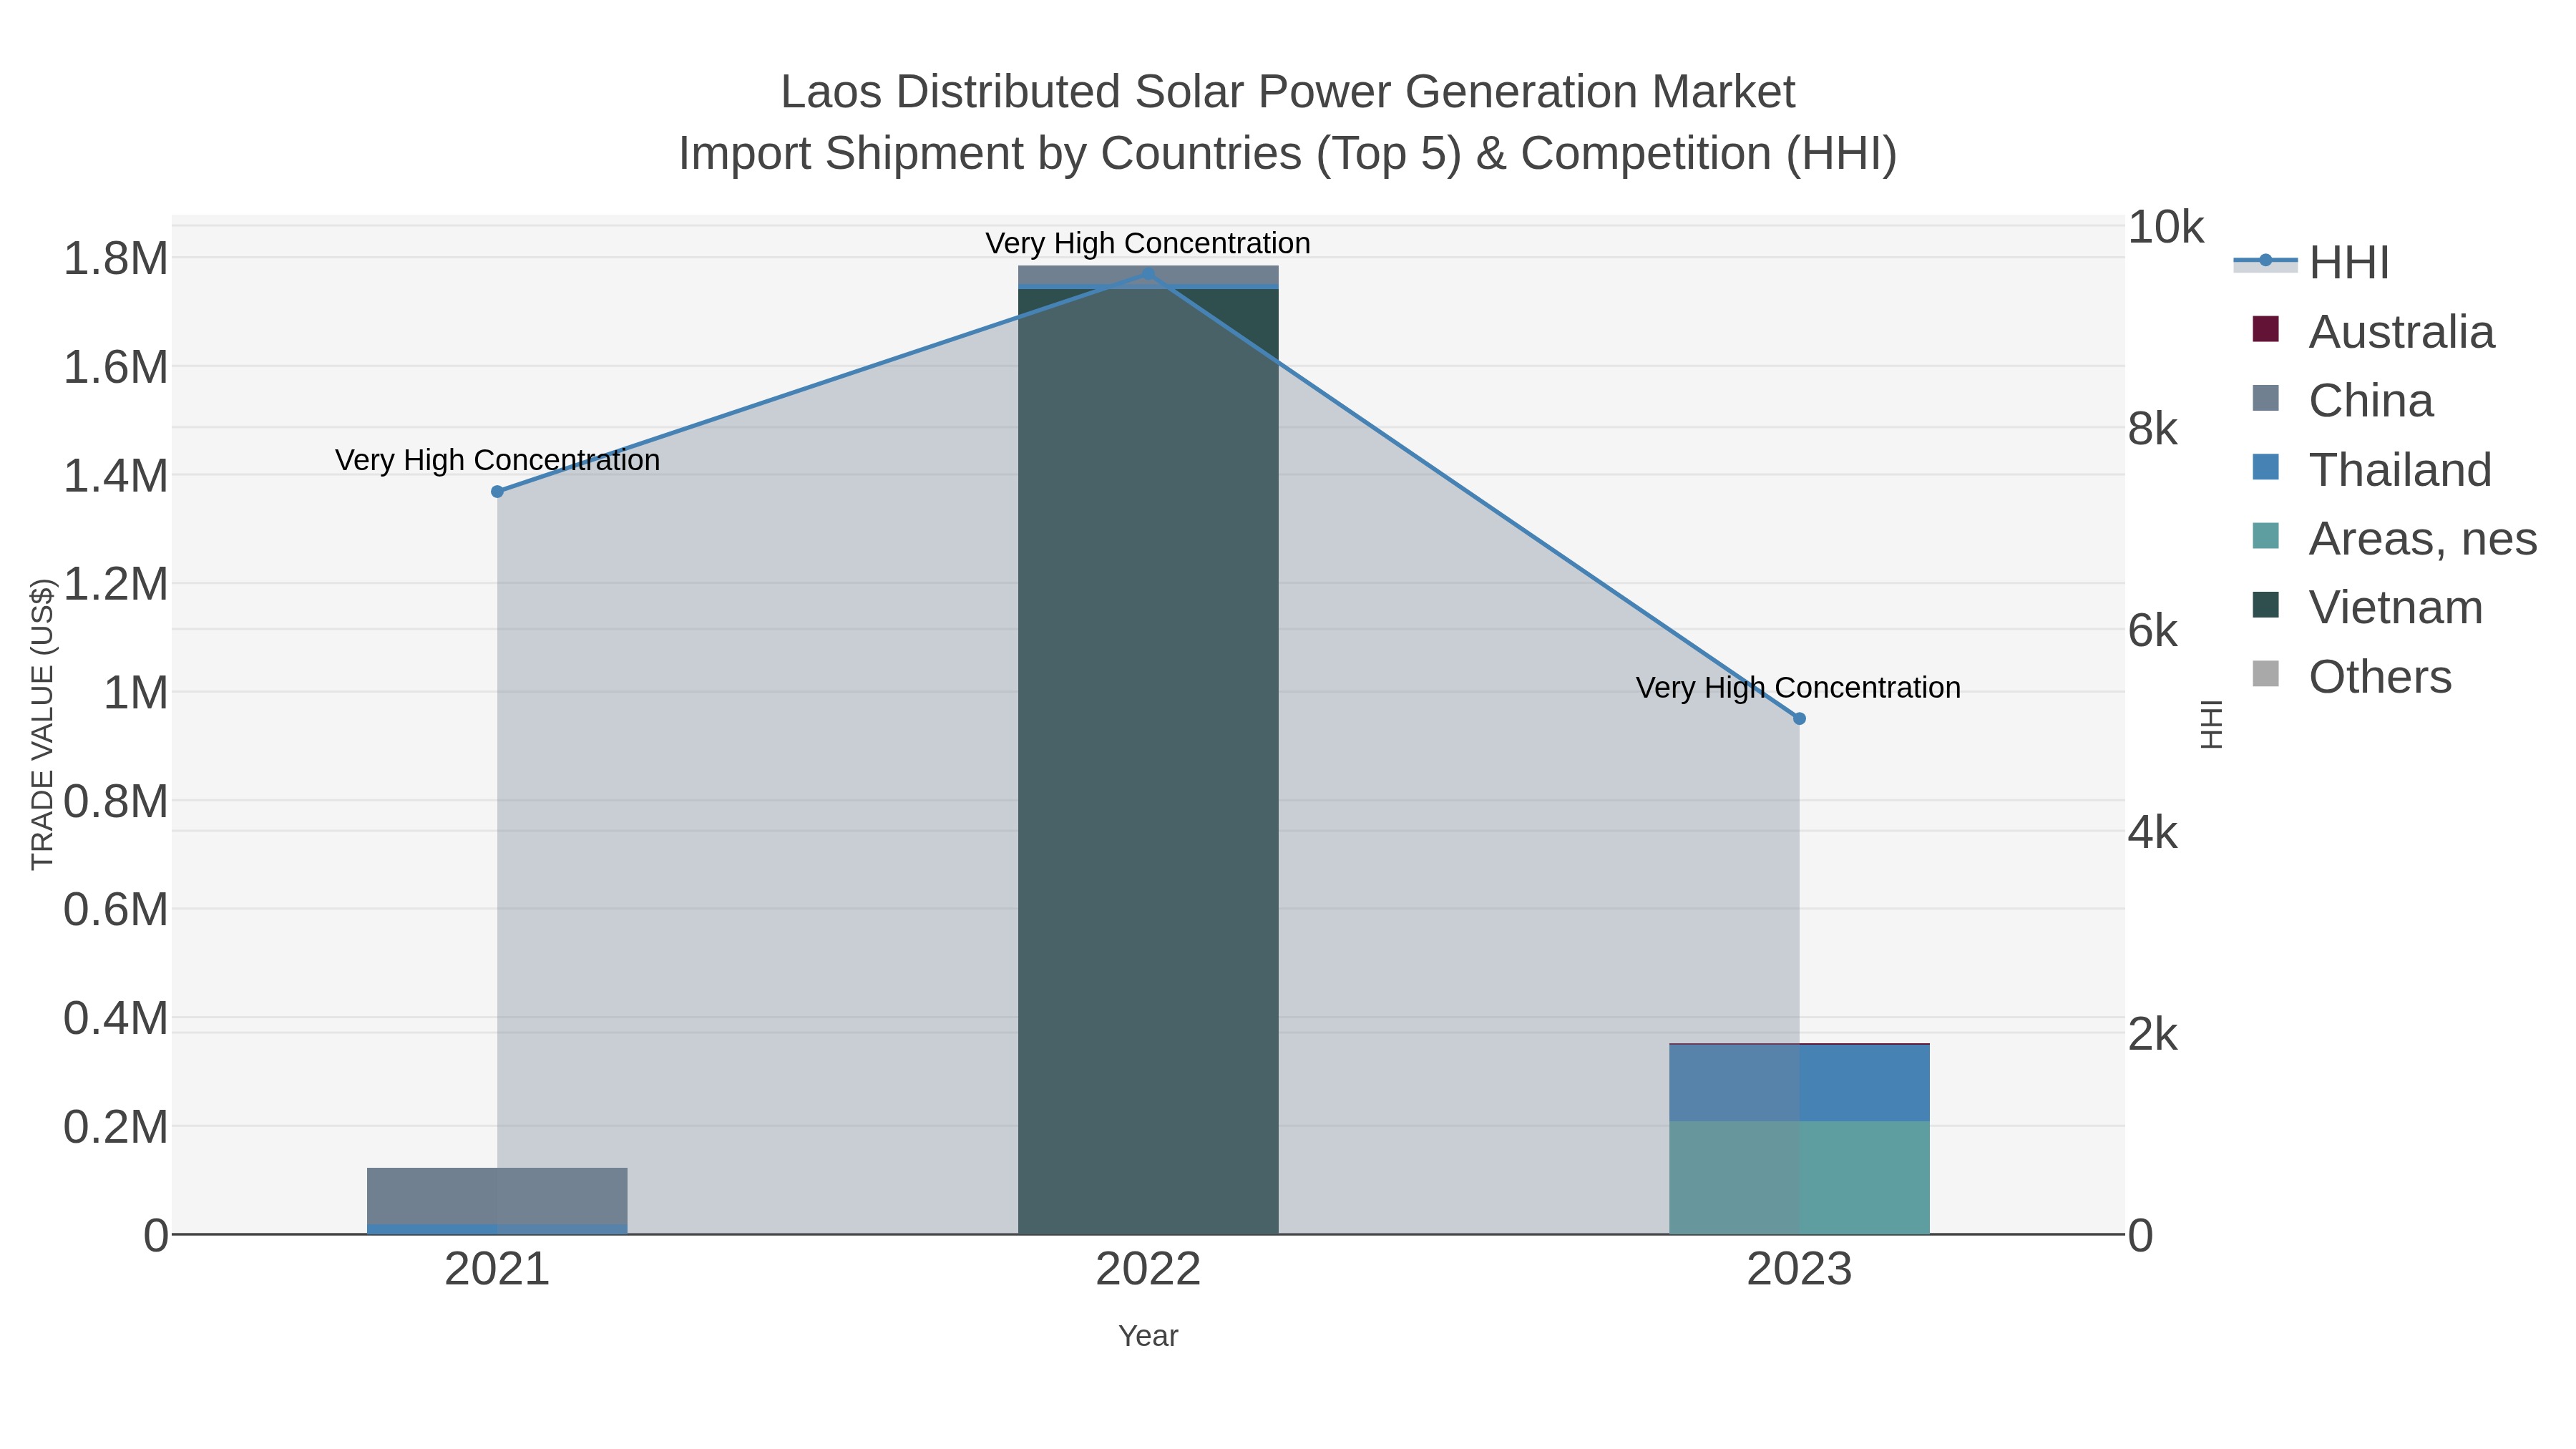Click the 1.6M y-axis tick label
Viewport: 2576px width, 1449px height.
[116, 368]
